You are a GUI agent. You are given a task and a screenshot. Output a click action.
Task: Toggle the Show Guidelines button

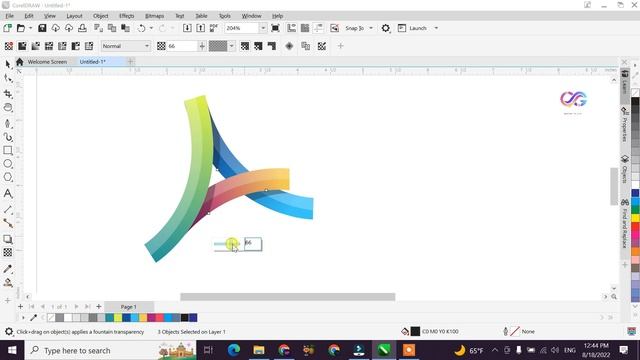click(318, 28)
